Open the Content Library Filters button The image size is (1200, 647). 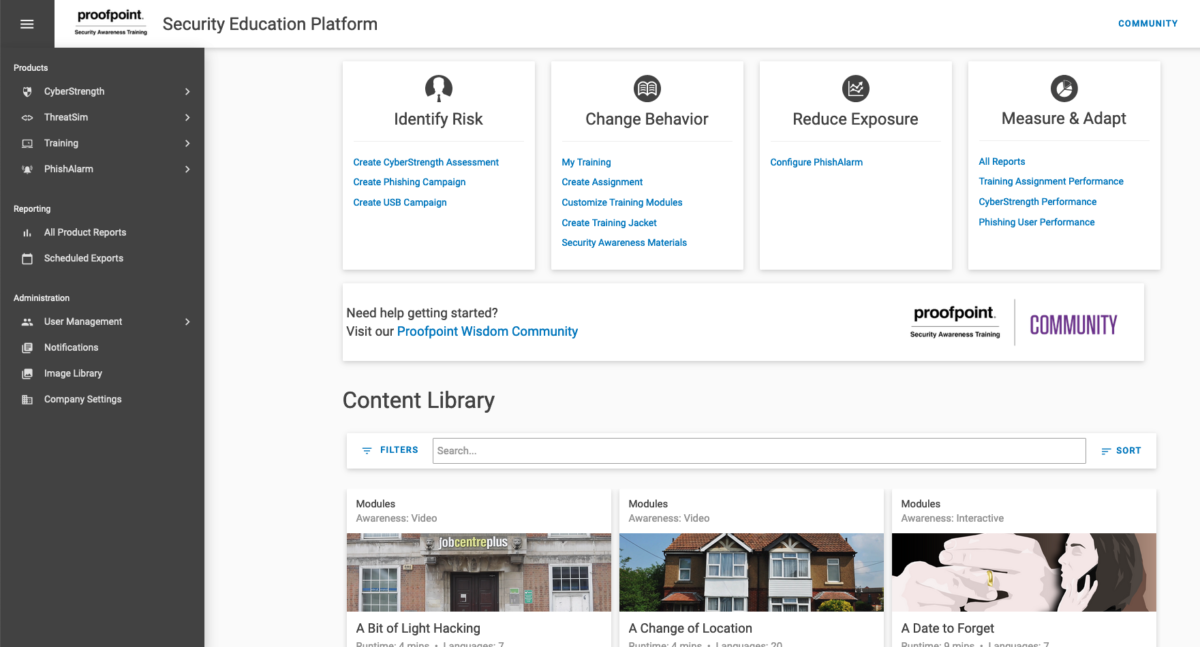[x=390, y=450]
